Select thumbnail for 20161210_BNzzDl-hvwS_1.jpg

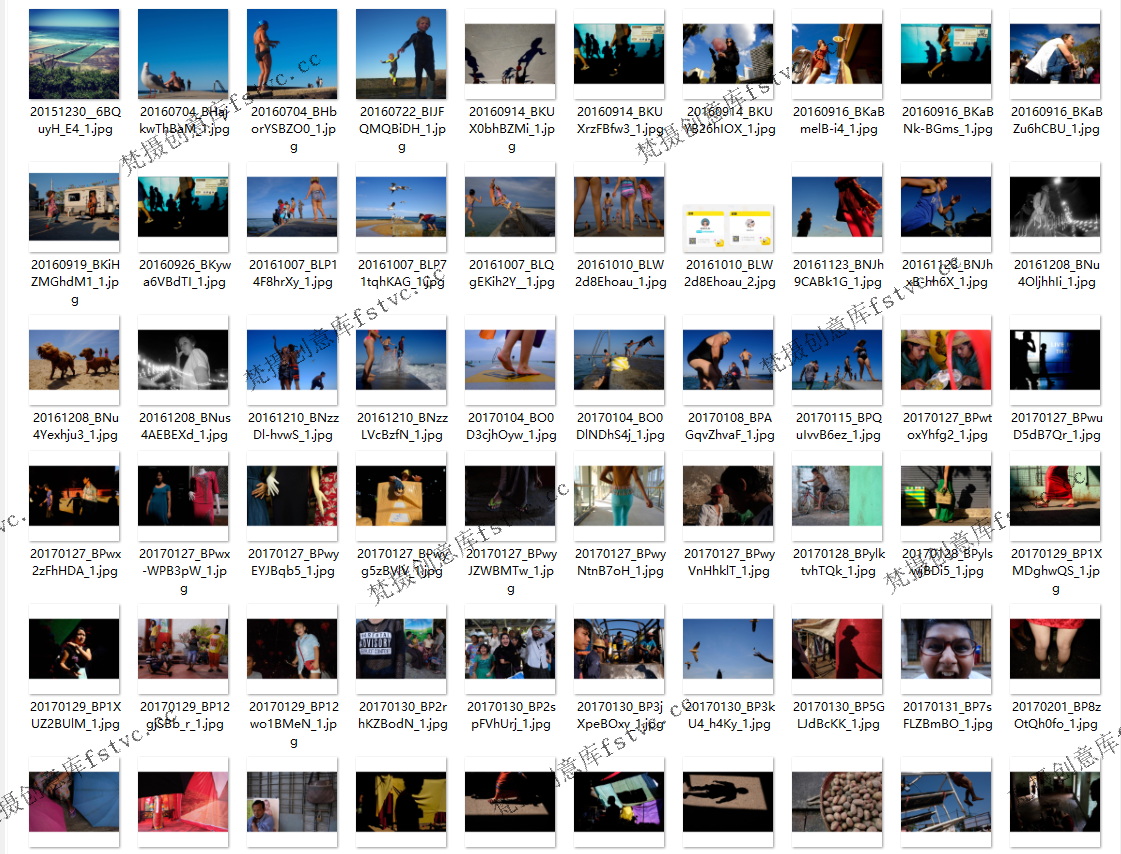[x=292, y=359]
